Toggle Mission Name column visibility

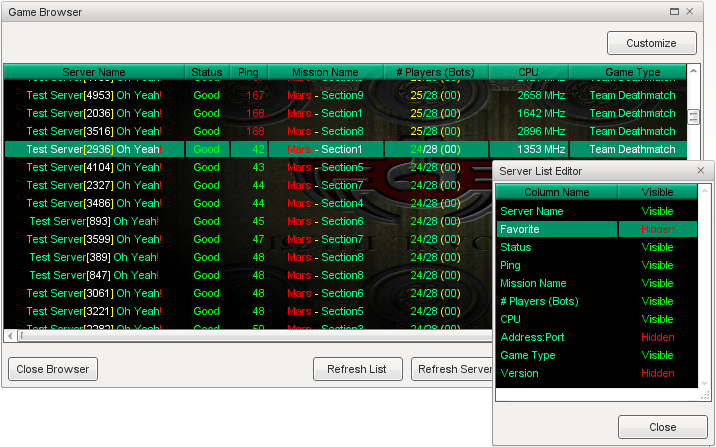(657, 283)
